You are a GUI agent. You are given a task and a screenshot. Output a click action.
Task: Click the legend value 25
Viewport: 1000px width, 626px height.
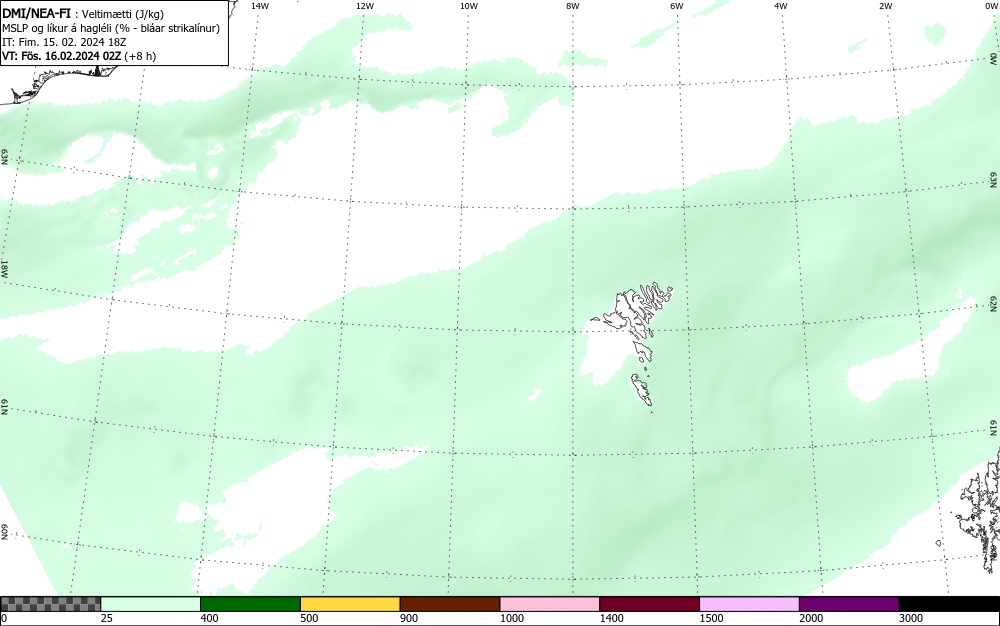click(x=107, y=618)
